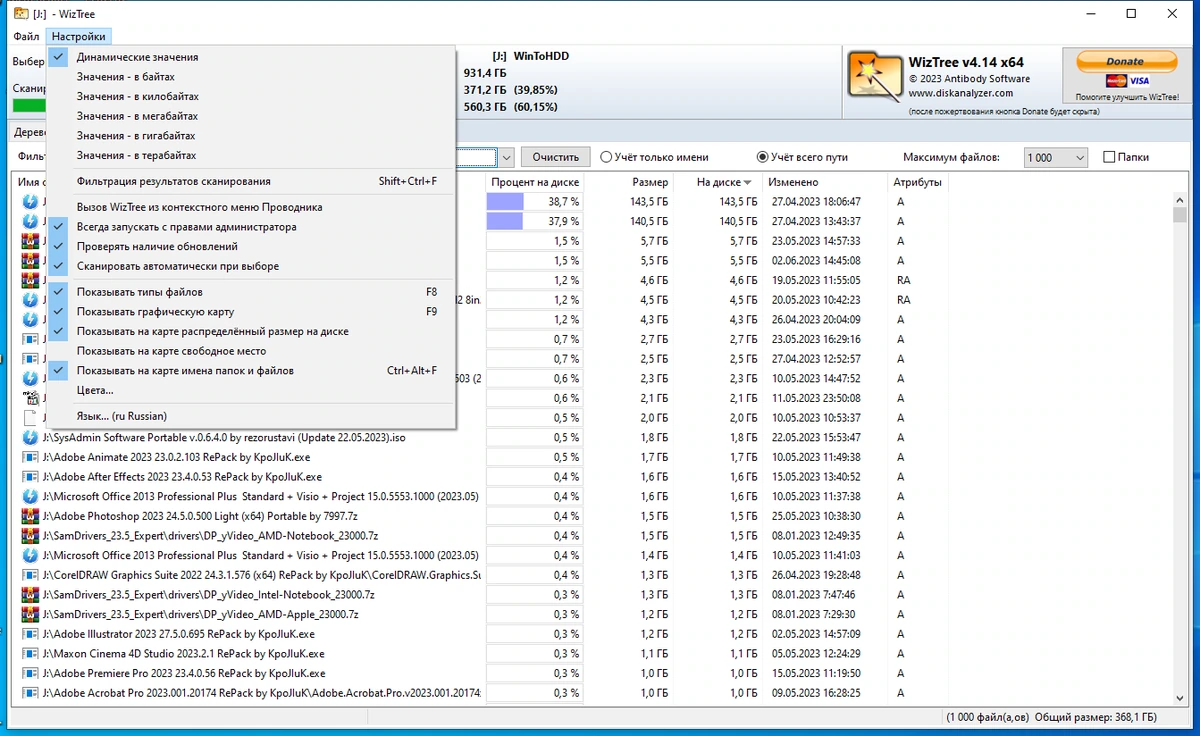Click the 143,5 ГБ size value
This screenshot has height=736, width=1200.
[649, 202]
